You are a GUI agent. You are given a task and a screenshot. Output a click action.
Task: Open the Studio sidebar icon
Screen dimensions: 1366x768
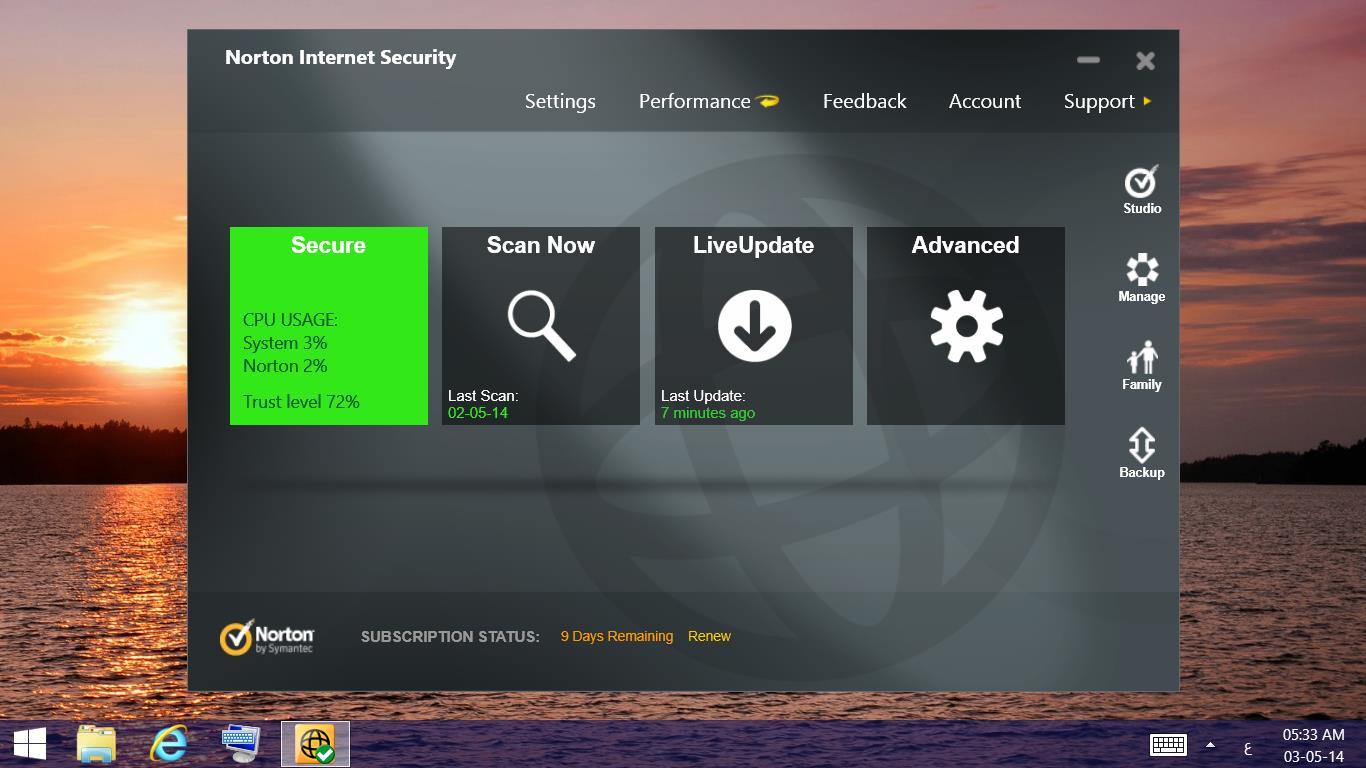(1141, 190)
